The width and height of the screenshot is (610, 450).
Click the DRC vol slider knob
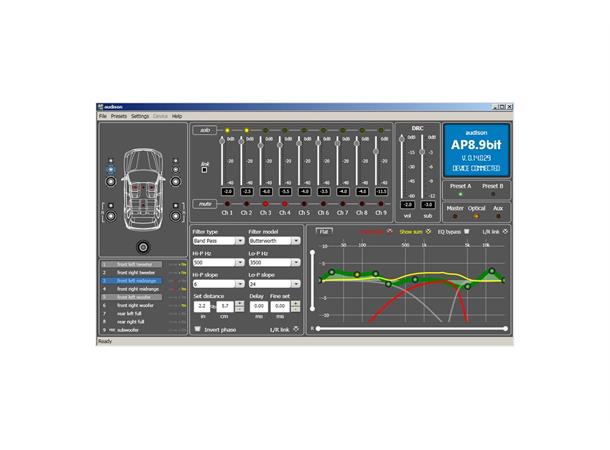pos(402,139)
